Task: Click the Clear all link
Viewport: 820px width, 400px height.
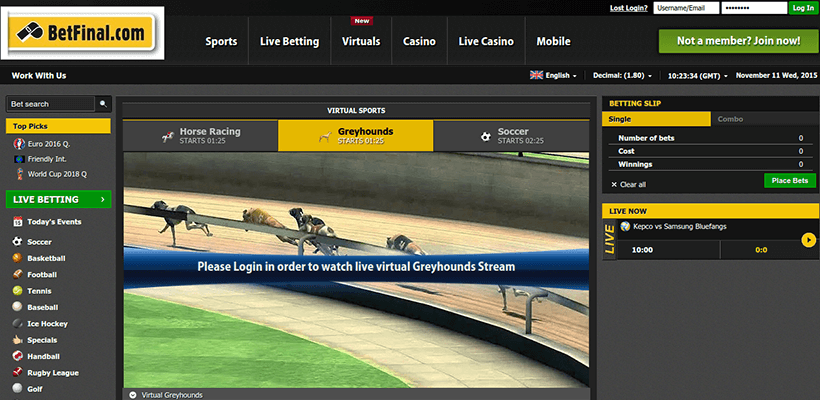Action: pos(633,185)
